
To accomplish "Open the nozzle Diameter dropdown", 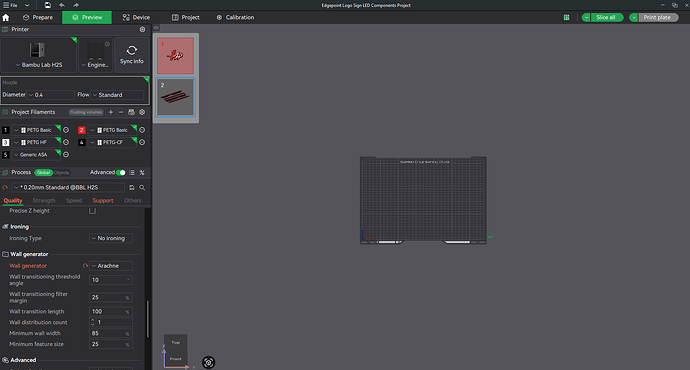I will [x=51, y=95].
